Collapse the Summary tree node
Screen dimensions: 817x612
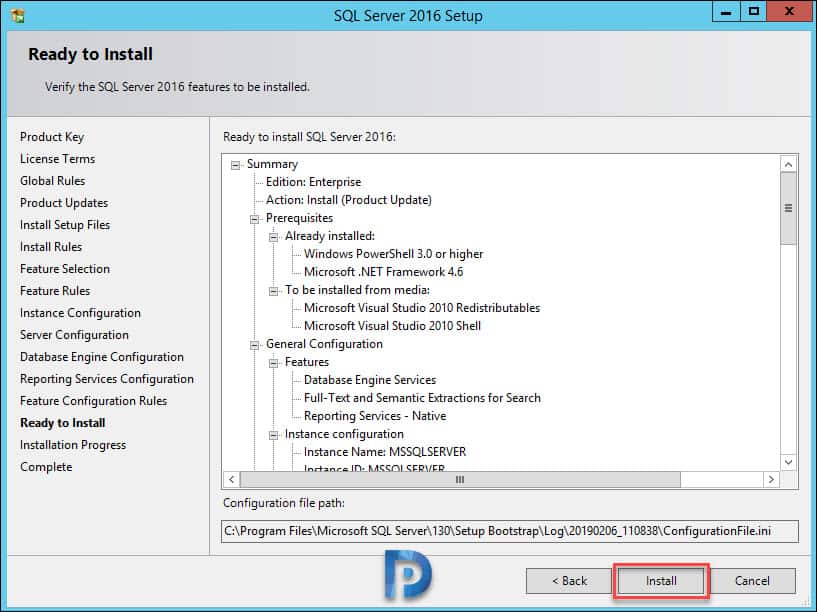236,165
